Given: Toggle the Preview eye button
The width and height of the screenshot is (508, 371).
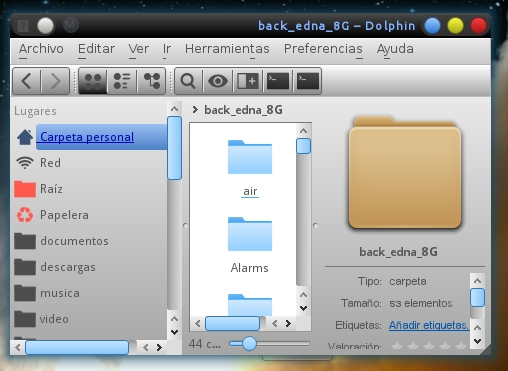Looking at the screenshot, I should pyautogui.click(x=218, y=81).
